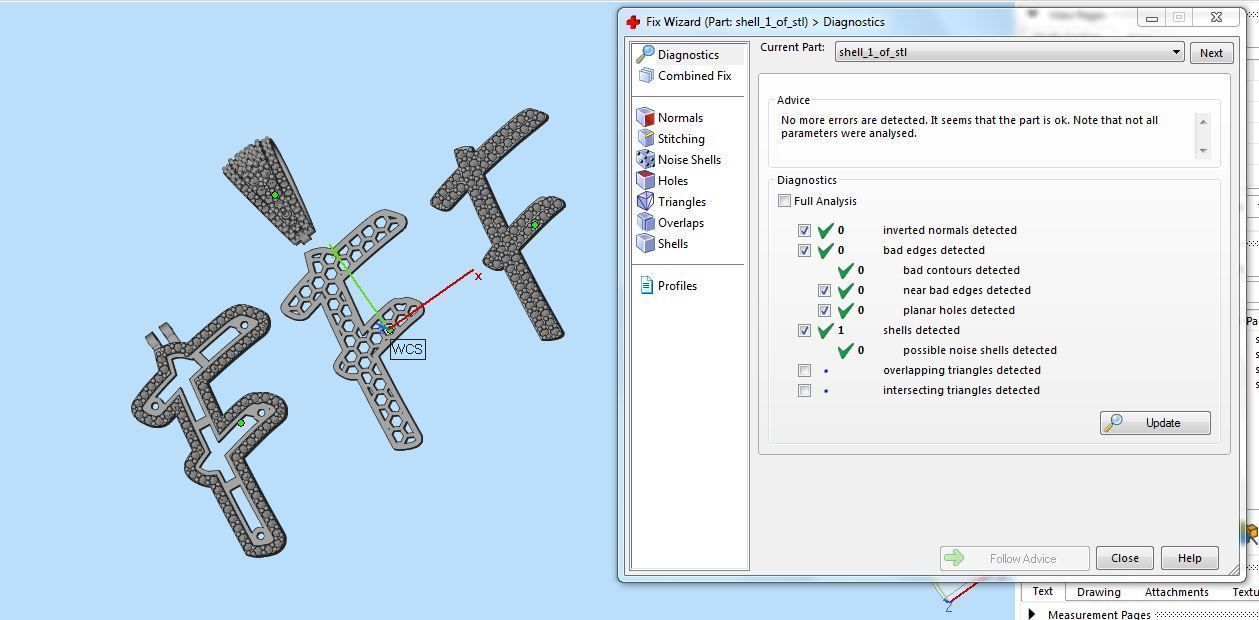The image size is (1259, 620).
Task: Click the 'bad contours detected' text
Action: [961, 270]
